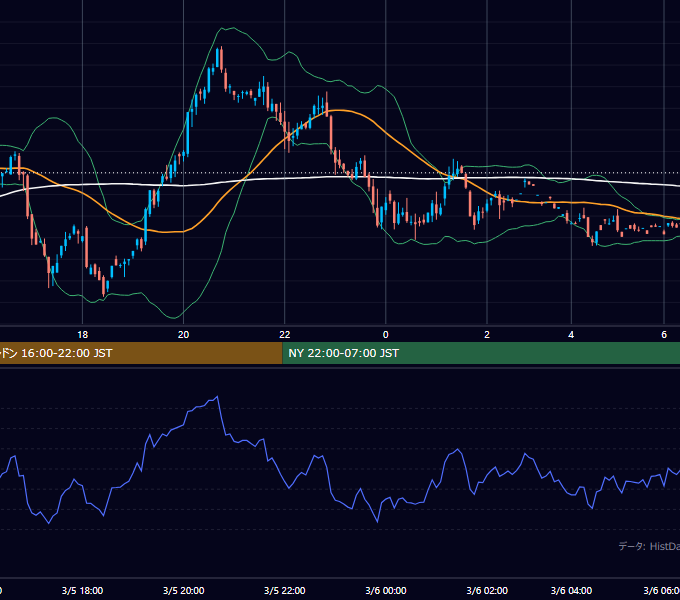Click the NY 22:00-07:00 JST session band
Screen dimensions: 680x600
pos(481,353)
